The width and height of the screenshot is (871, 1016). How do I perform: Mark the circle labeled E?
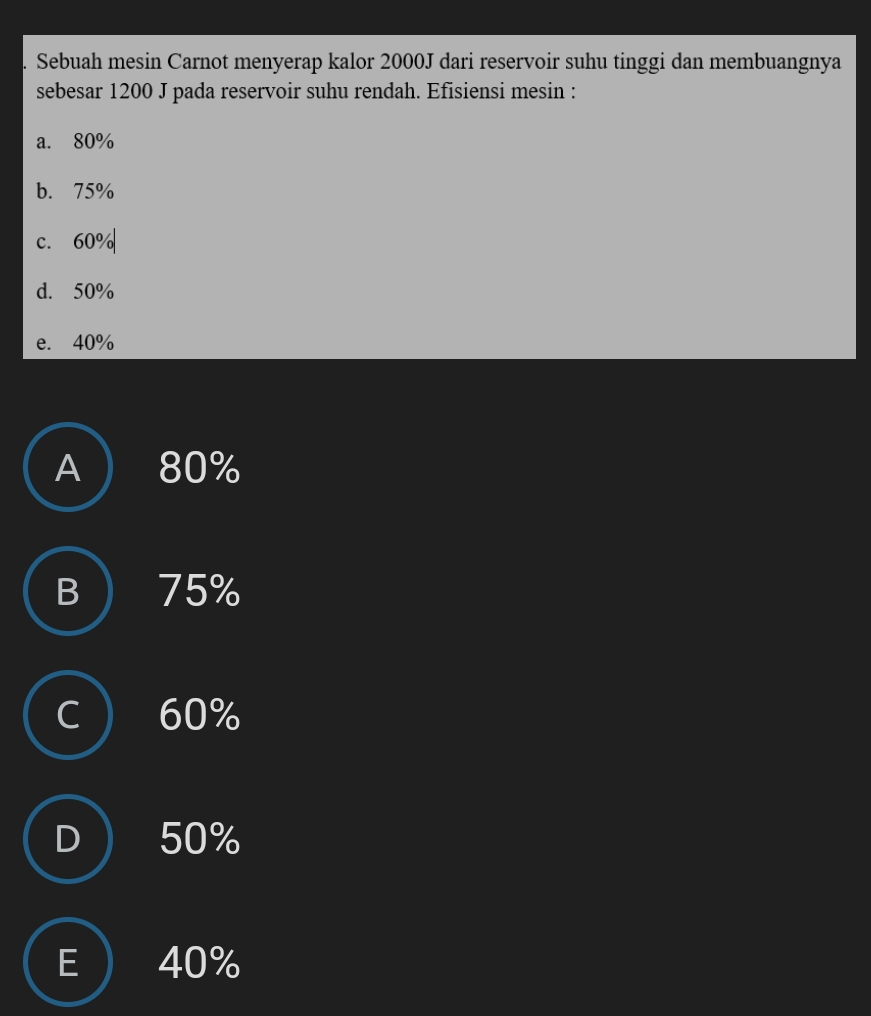[67, 962]
